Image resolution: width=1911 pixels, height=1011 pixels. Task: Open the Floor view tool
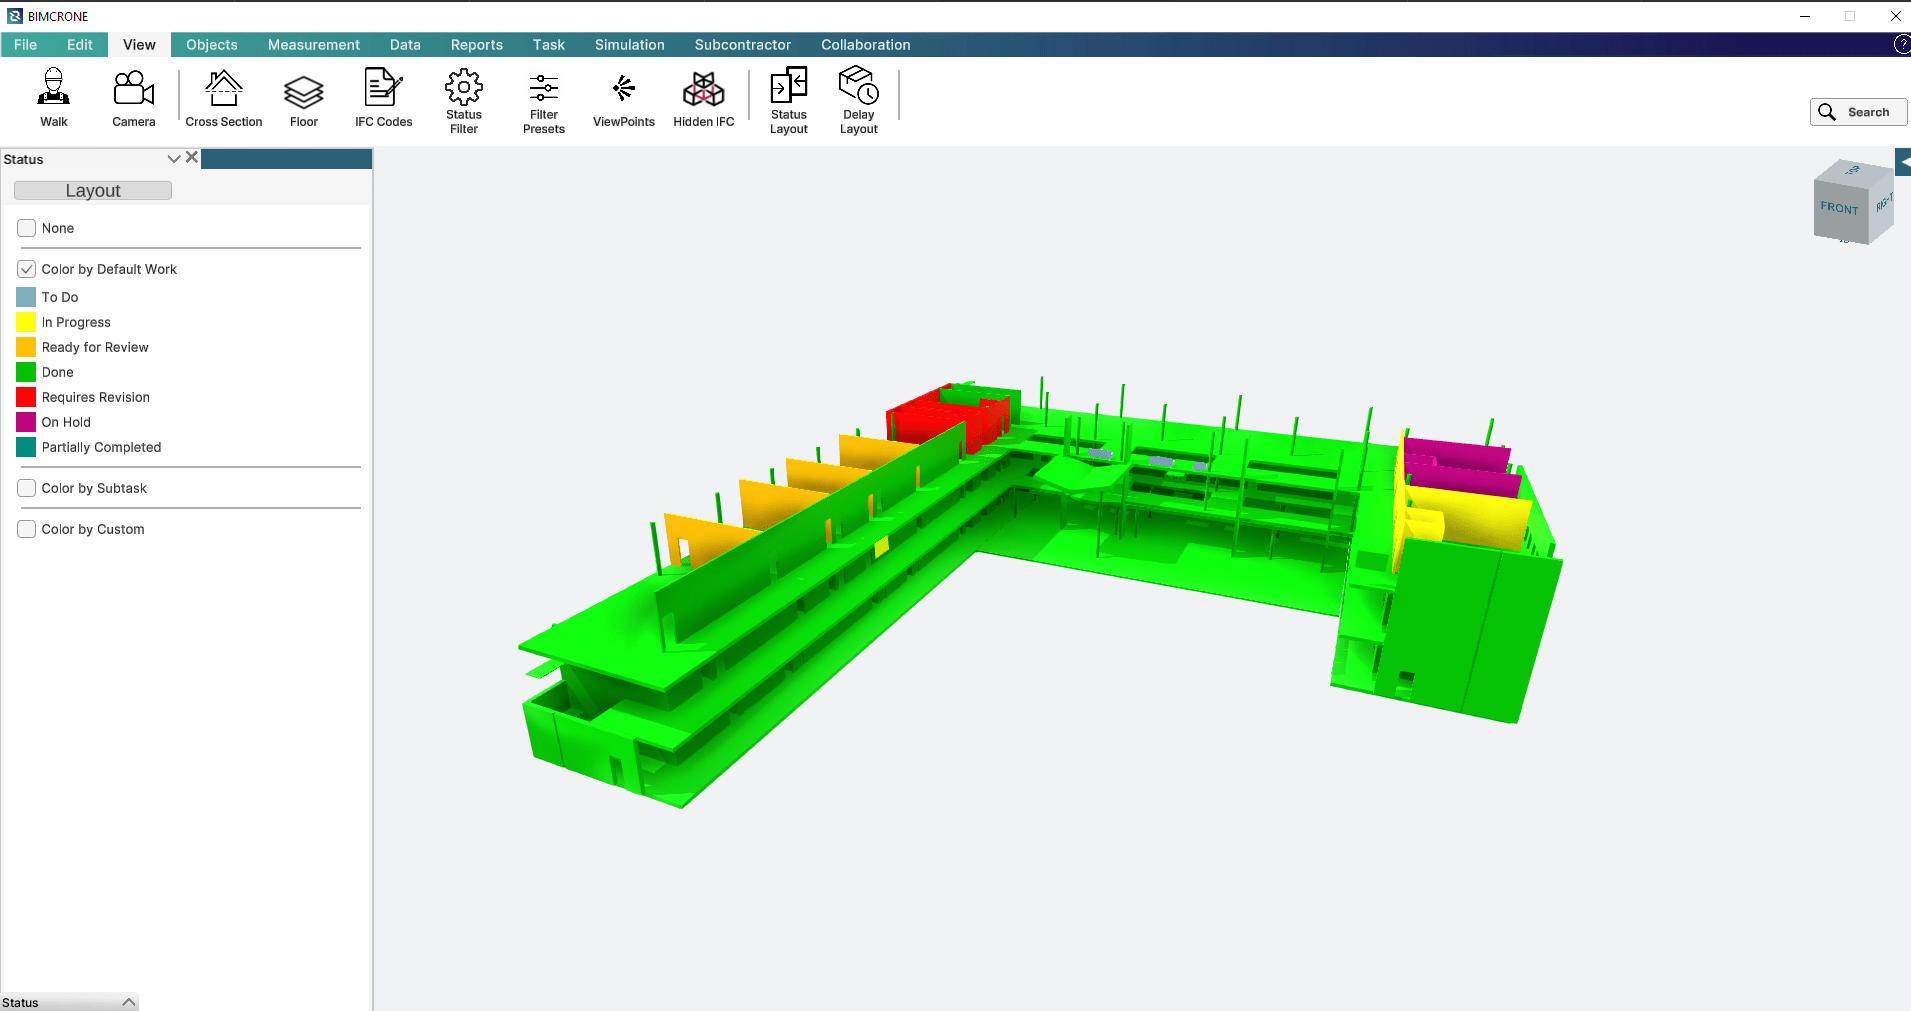tap(303, 98)
